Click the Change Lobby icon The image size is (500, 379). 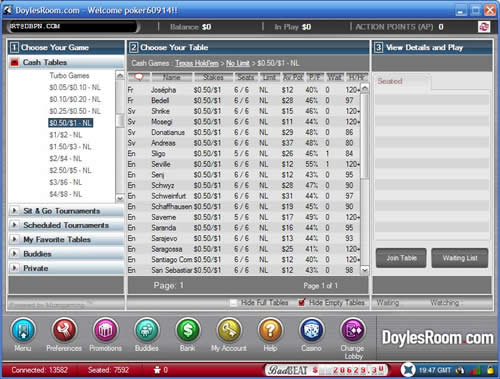(353, 330)
